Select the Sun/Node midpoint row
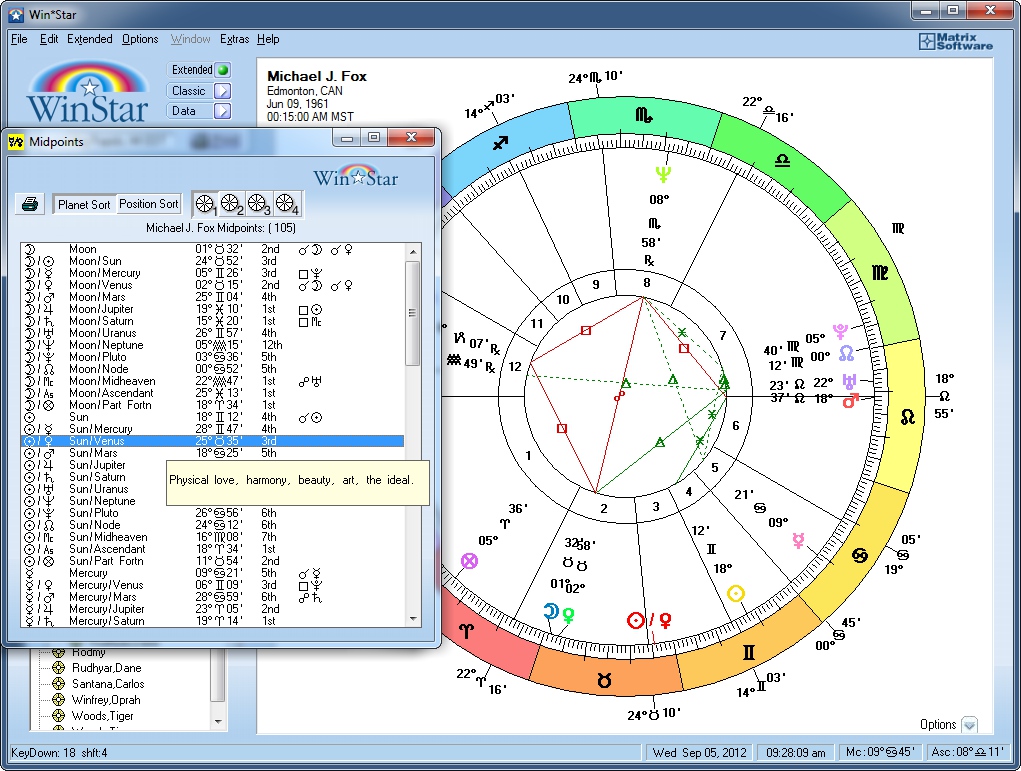Image resolution: width=1021 pixels, height=771 pixels. pos(213,525)
